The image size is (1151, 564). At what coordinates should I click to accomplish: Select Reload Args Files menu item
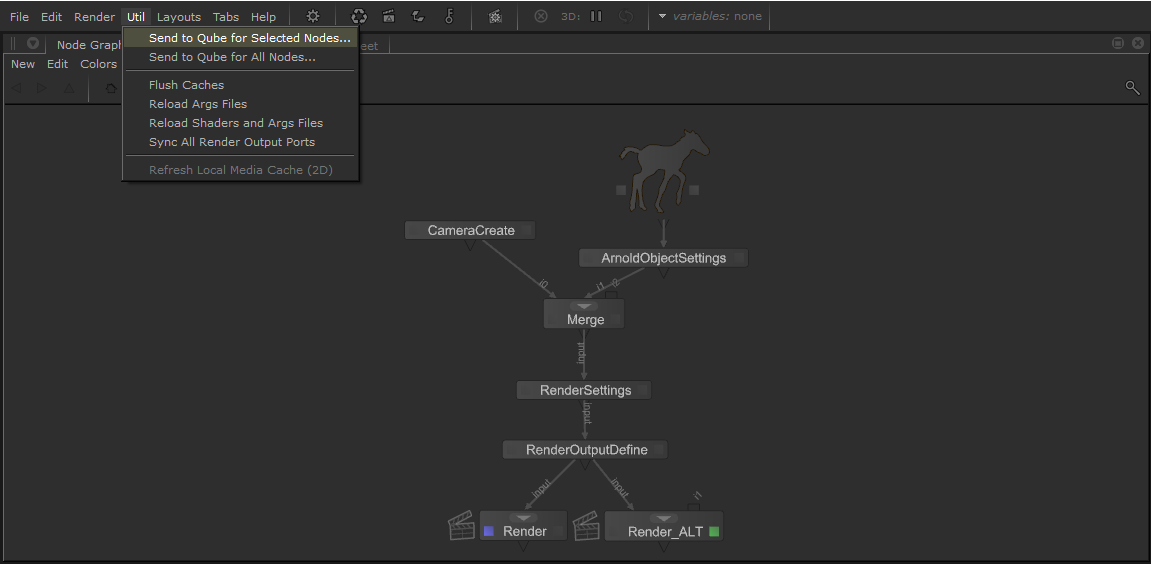coord(241,104)
